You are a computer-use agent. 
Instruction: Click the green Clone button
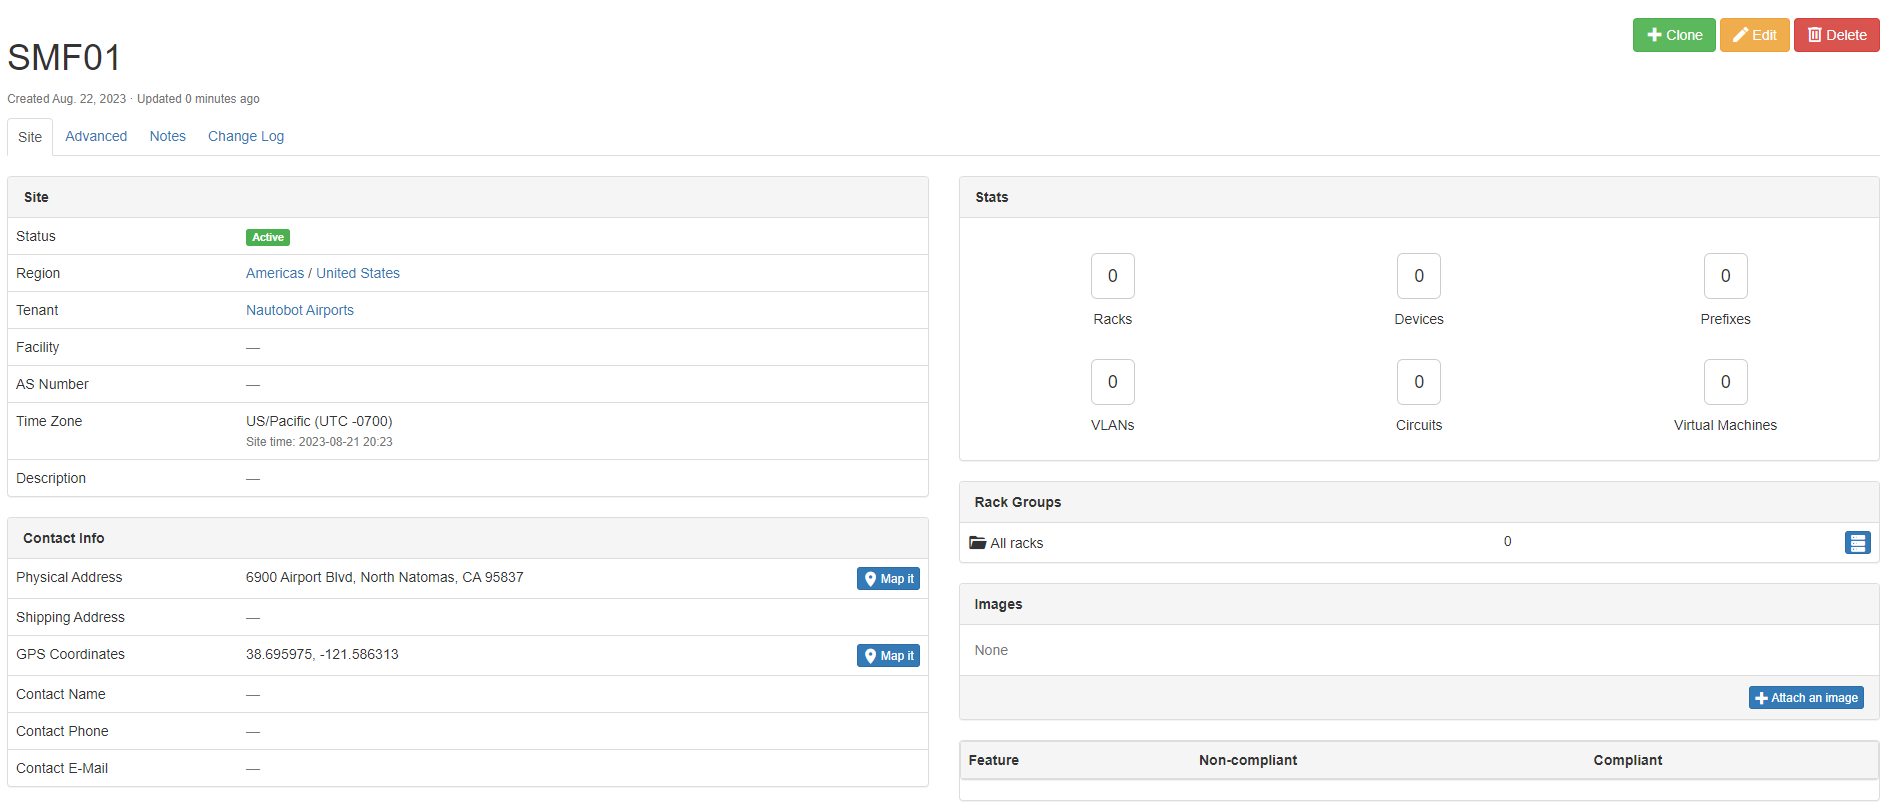click(1673, 35)
